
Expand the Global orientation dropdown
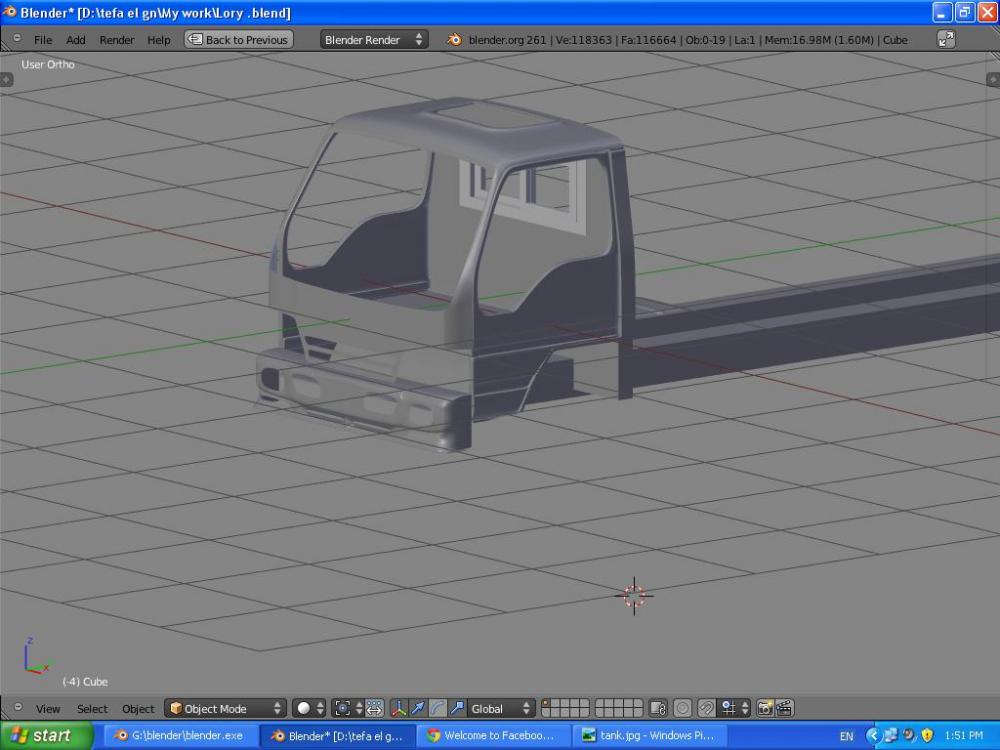[501, 708]
